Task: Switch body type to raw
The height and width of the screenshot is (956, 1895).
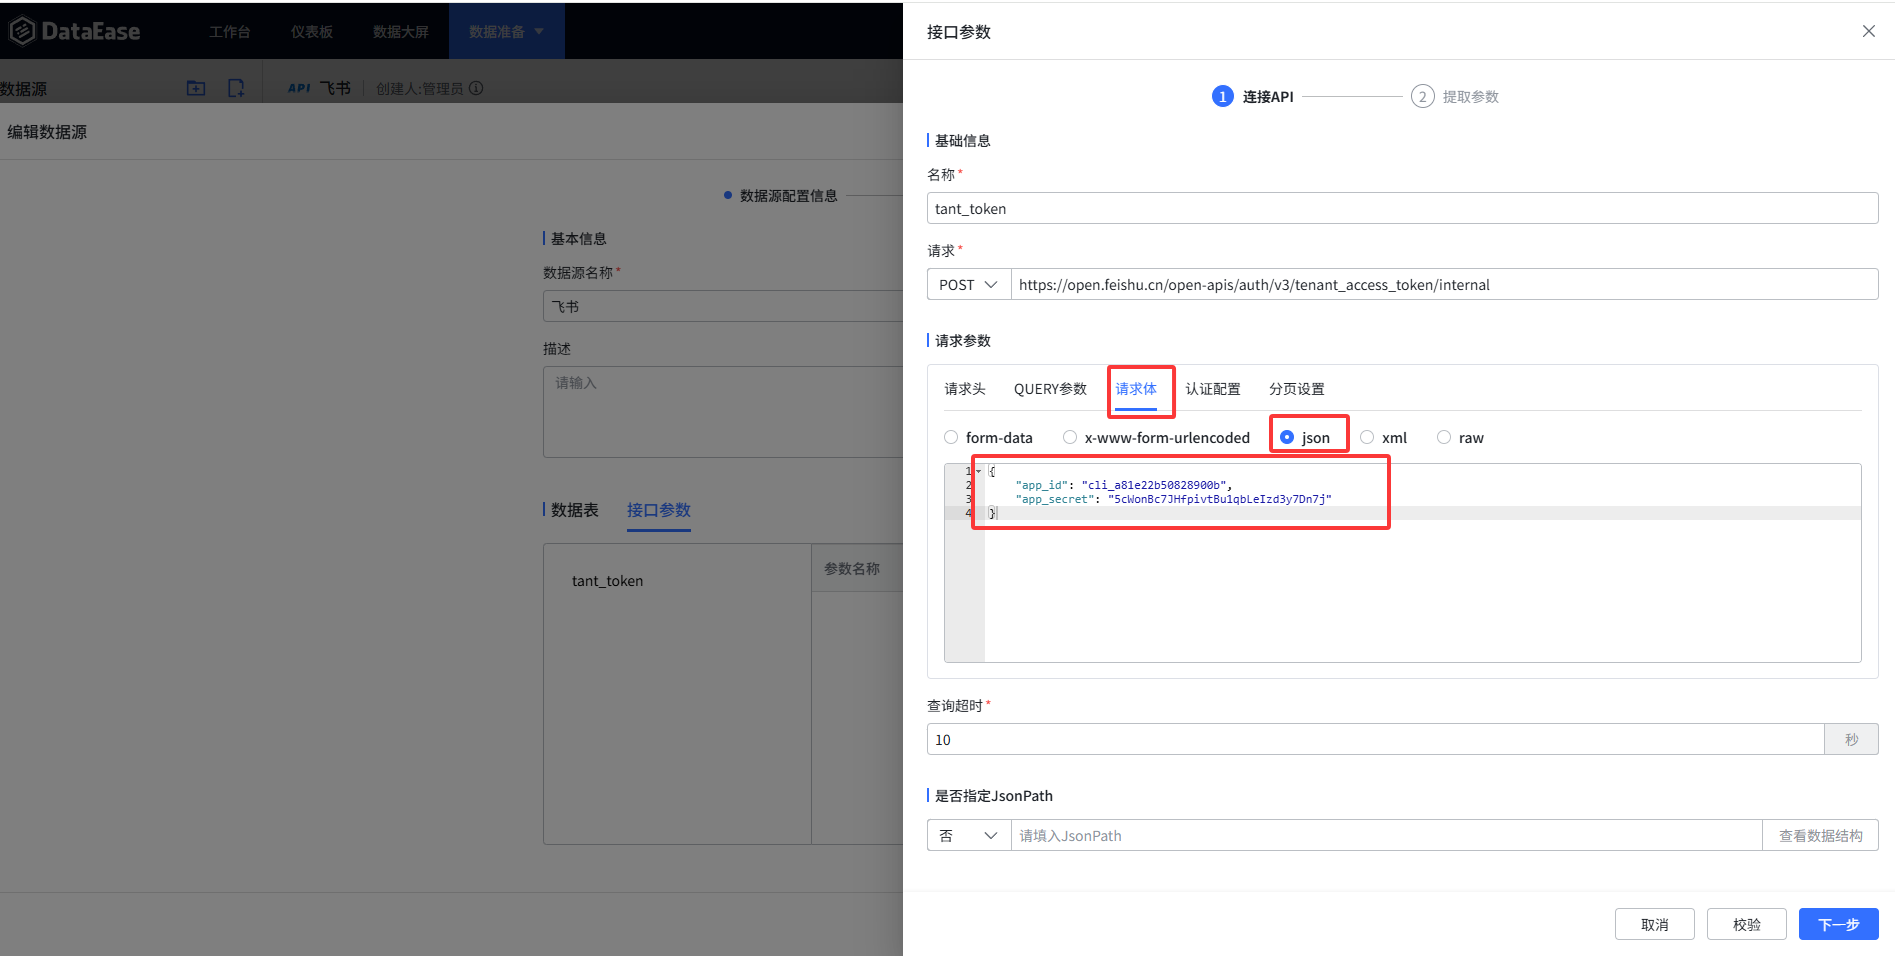Action: [1444, 437]
